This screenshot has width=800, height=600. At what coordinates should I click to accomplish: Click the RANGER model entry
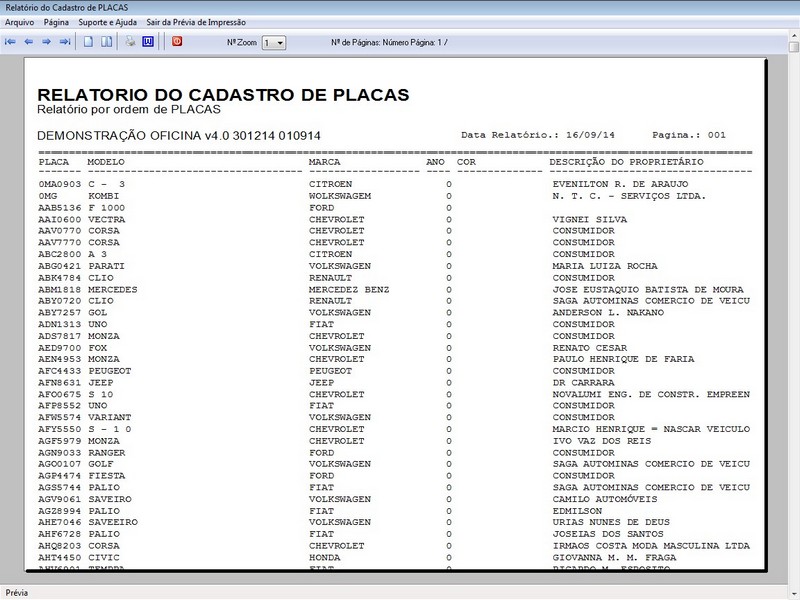[107, 453]
